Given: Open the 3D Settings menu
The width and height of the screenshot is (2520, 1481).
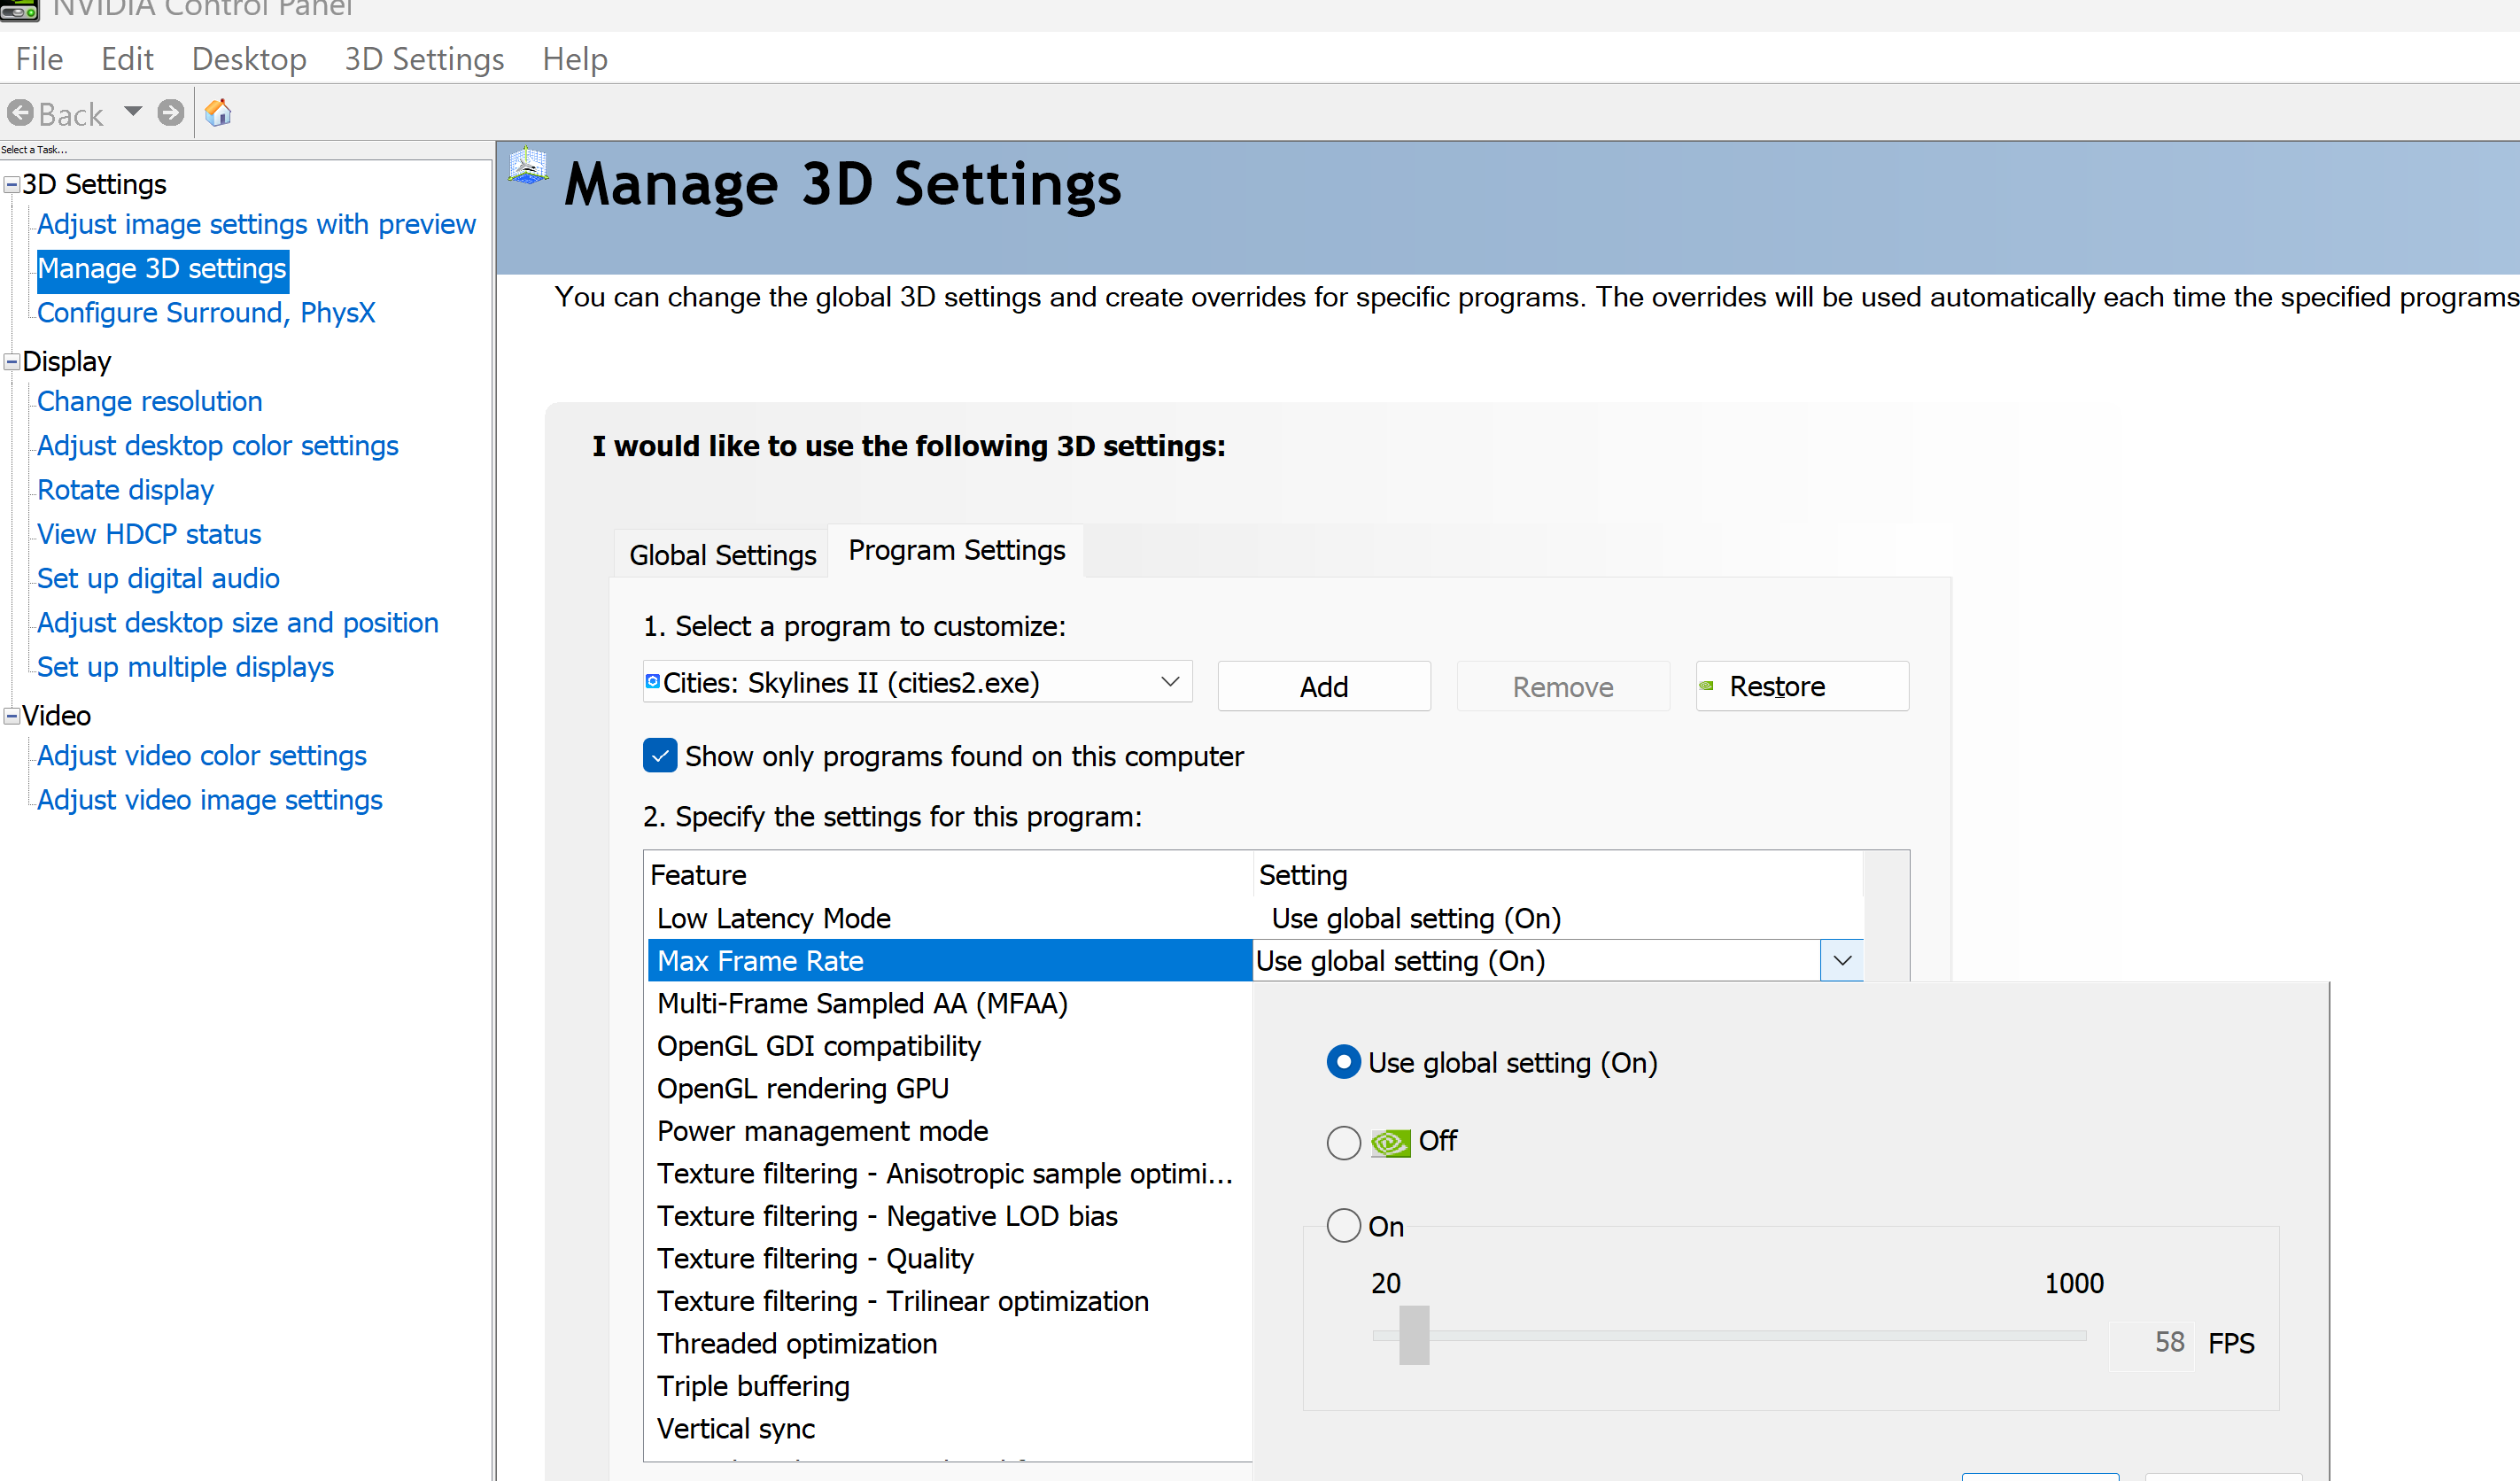Looking at the screenshot, I should (x=424, y=59).
